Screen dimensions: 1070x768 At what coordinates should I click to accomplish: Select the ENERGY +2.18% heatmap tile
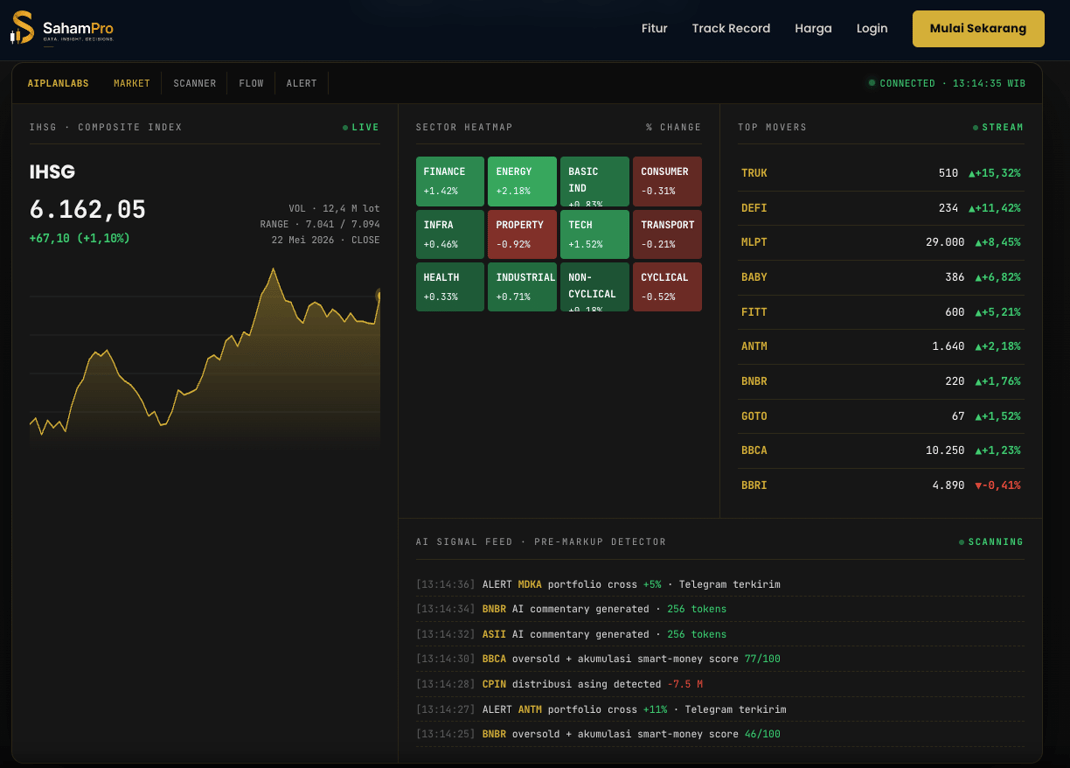click(522, 182)
